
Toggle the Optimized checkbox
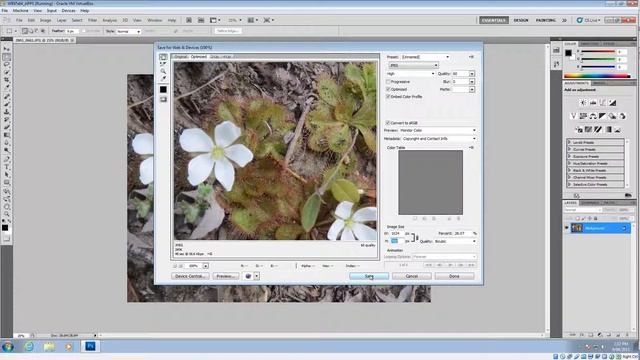388,89
